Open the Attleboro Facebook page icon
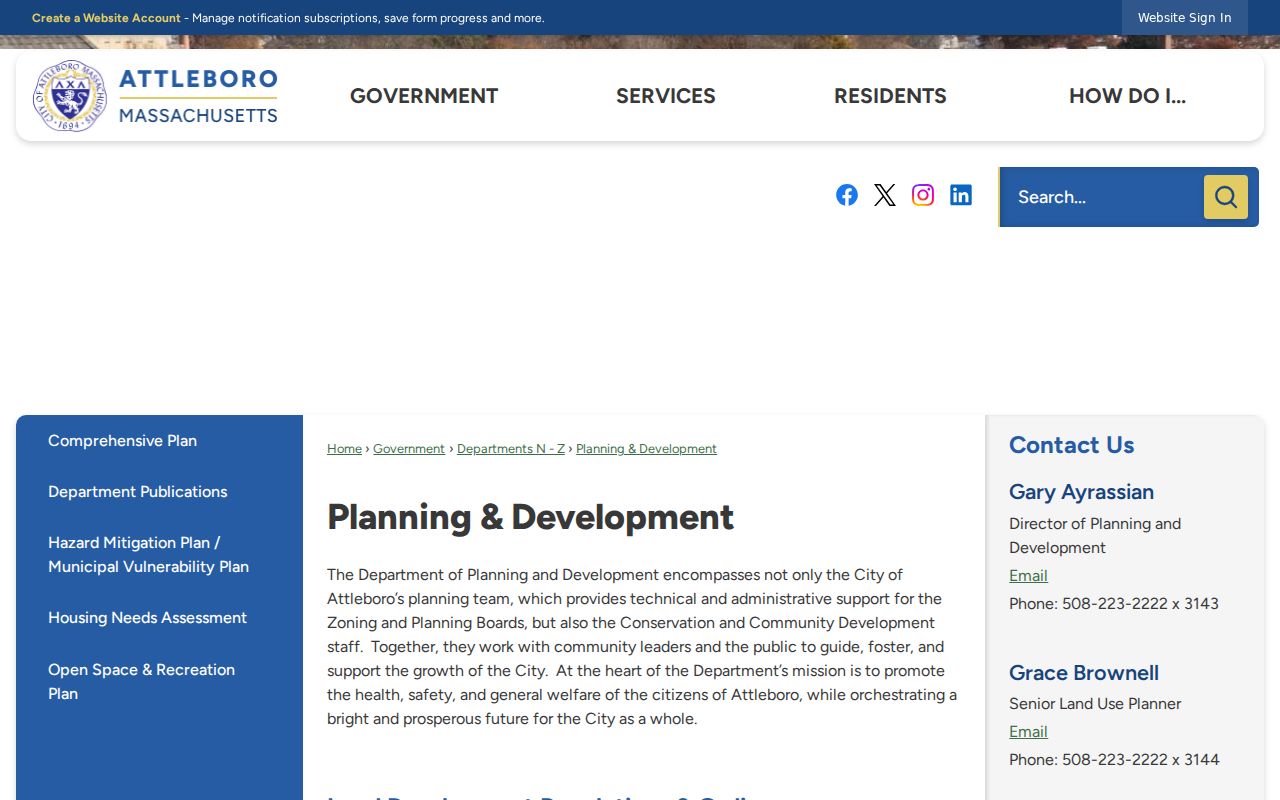This screenshot has width=1280, height=800. [x=847, y=195]
